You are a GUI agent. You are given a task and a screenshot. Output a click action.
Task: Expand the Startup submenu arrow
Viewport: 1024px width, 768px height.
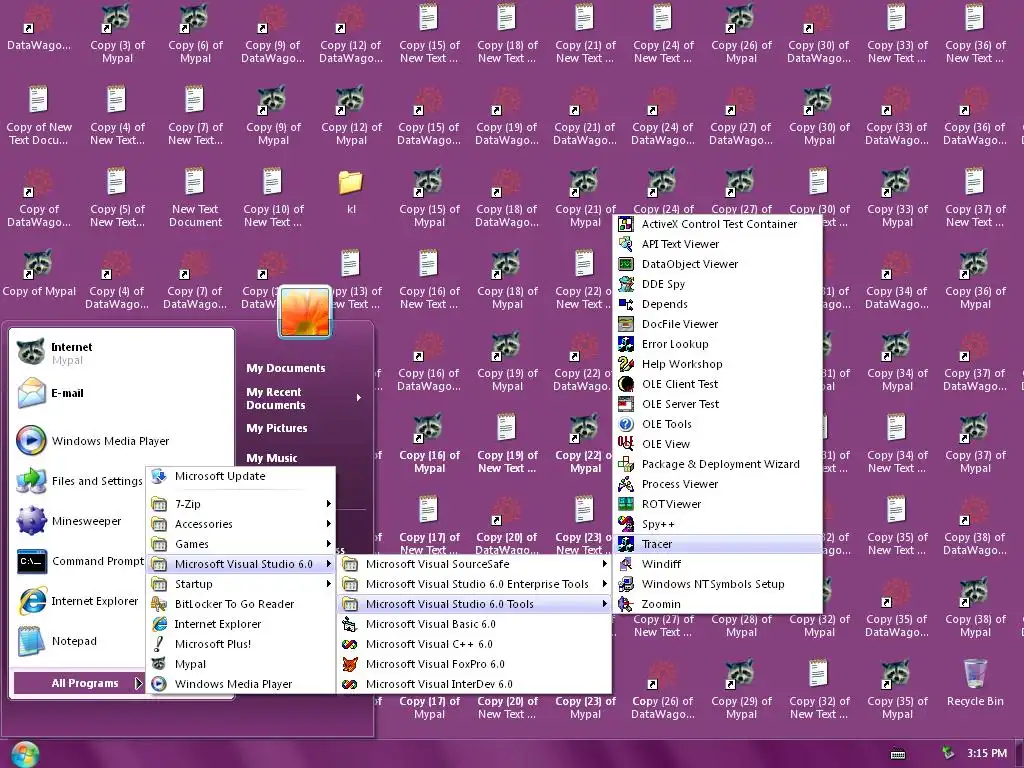[328, 584]
